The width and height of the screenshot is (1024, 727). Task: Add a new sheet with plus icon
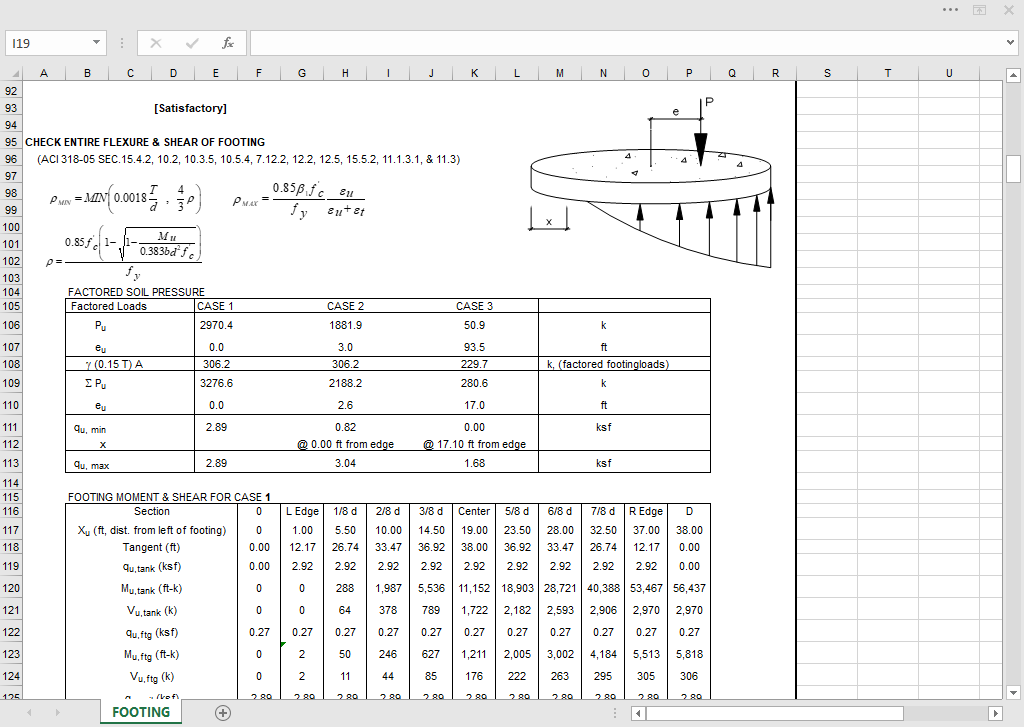pos(223,713)
